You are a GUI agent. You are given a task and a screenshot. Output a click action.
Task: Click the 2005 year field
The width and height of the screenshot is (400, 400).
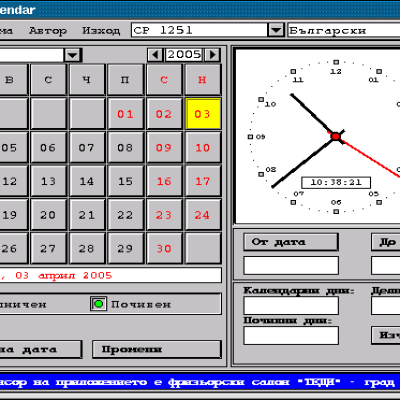point(184,55)
